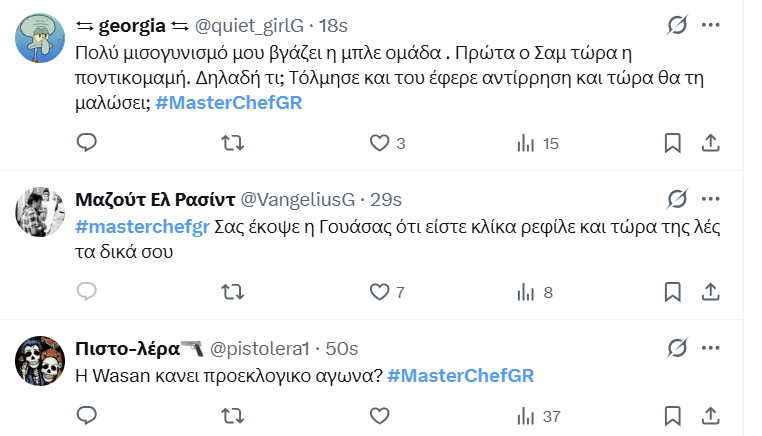Share the tweet by @pistolera1

(711, 415)
